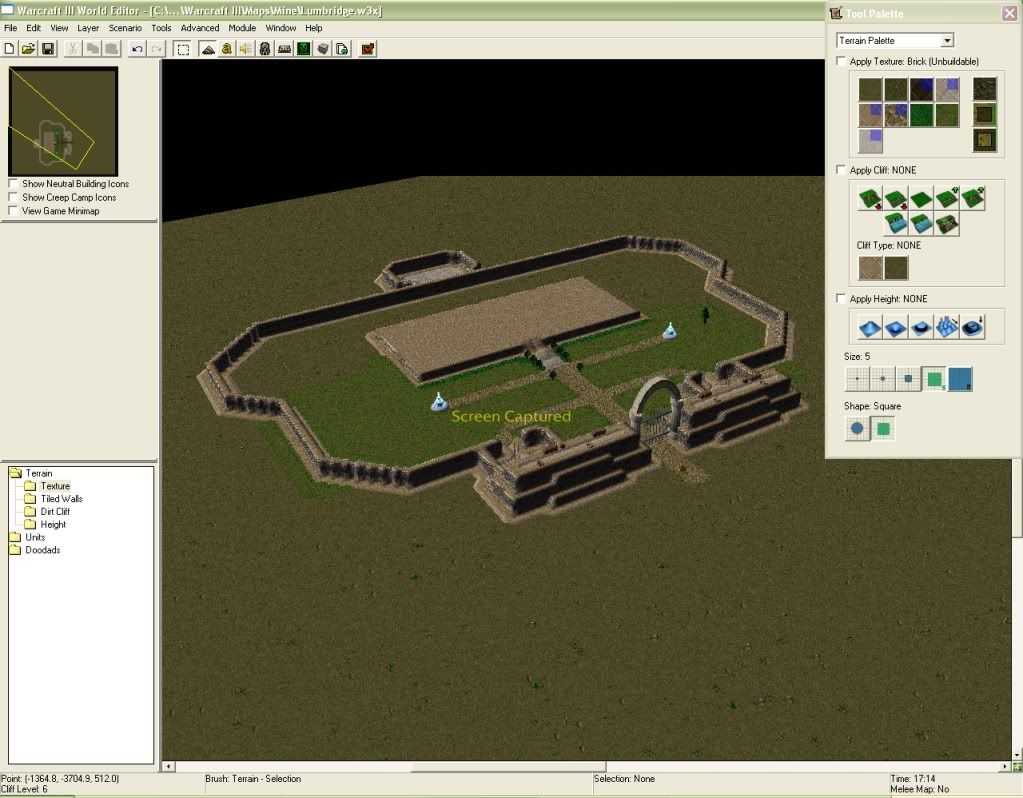1023x798 pixels.
Task: Save the map with floppy disk icon
Action: (x=48, y=49)
